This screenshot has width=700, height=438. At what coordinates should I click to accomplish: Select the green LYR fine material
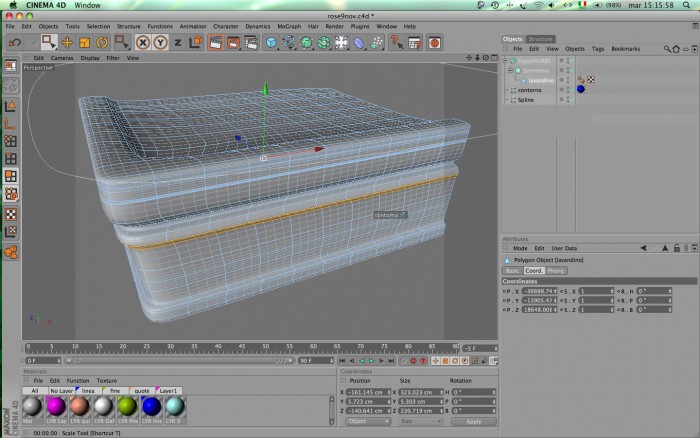tap(127, 406)
